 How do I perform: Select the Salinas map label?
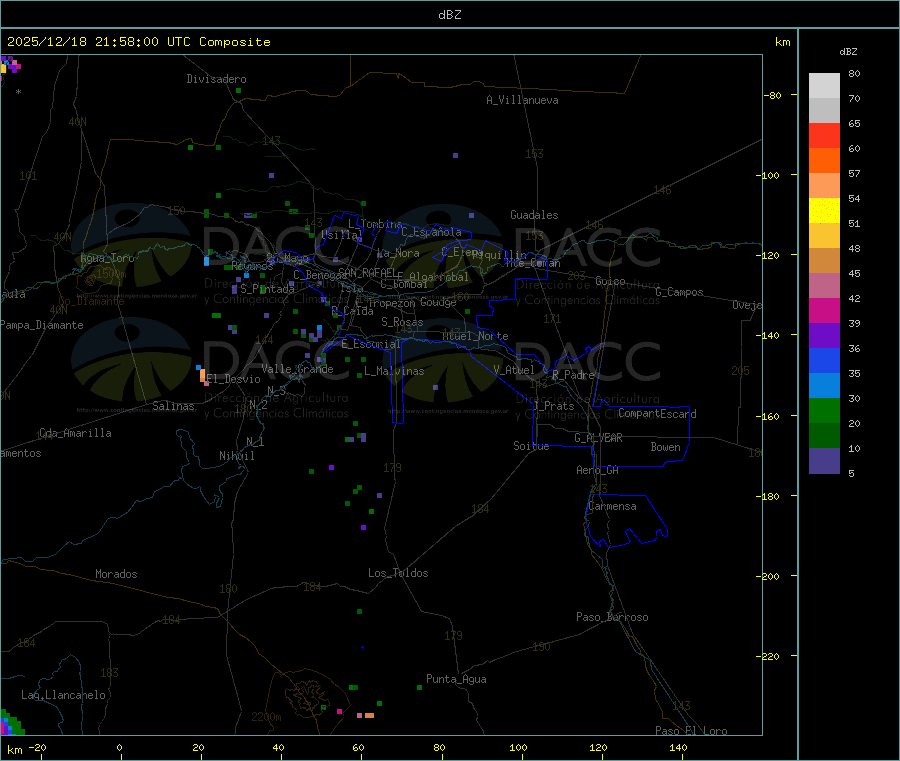coord(173,406)
